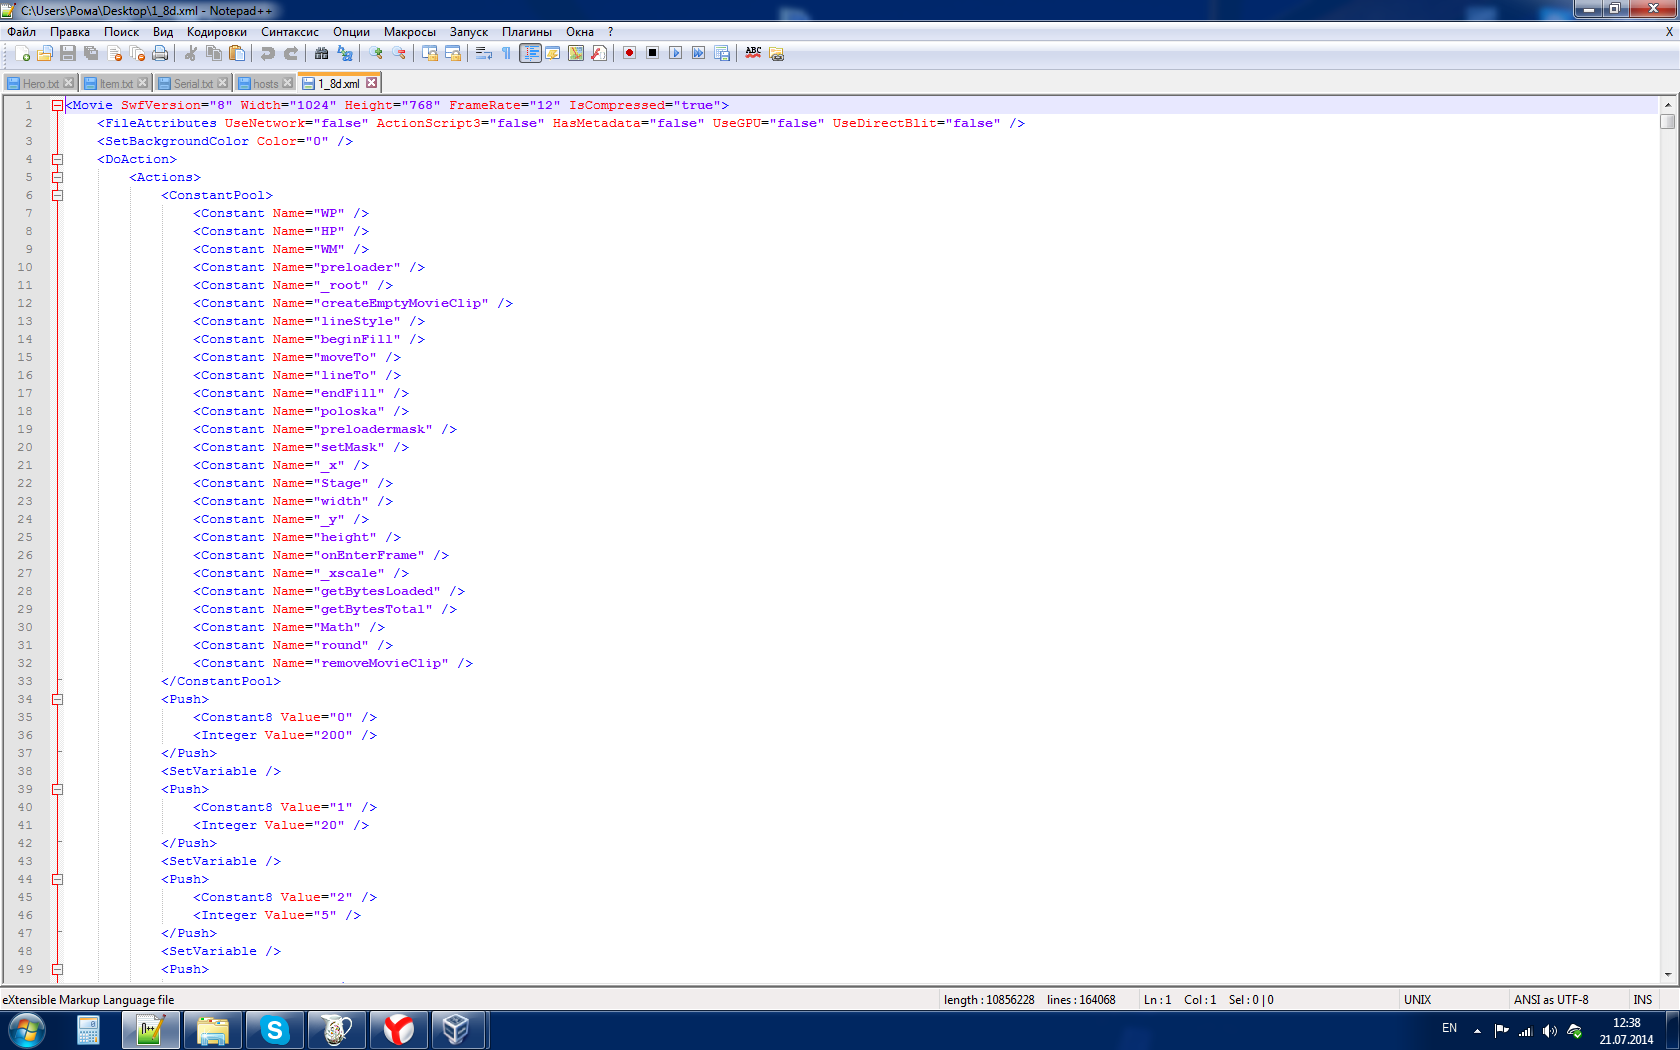Collapse the Push fold on line 44

[57, 879]
